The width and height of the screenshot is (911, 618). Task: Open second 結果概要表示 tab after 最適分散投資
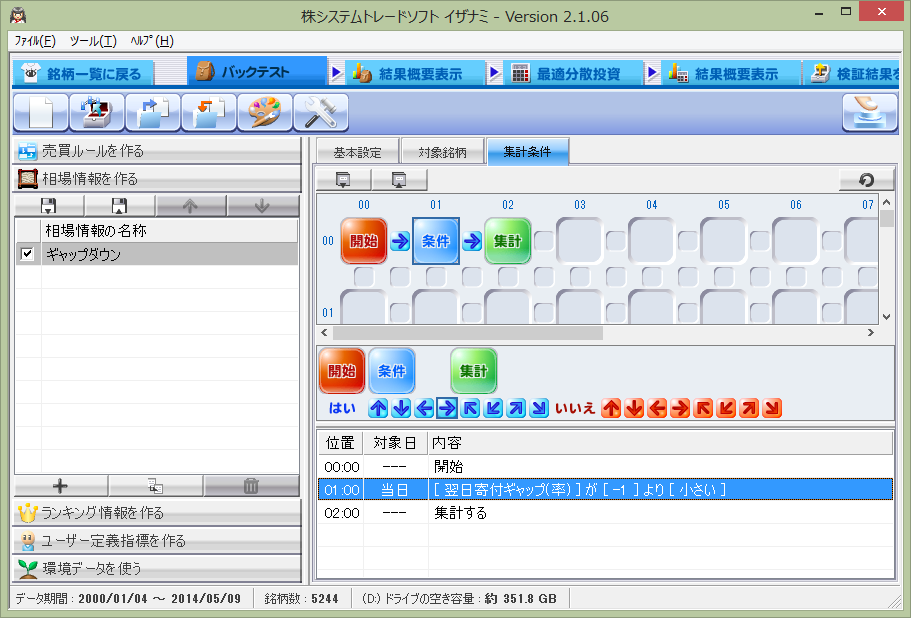(731, 74)
